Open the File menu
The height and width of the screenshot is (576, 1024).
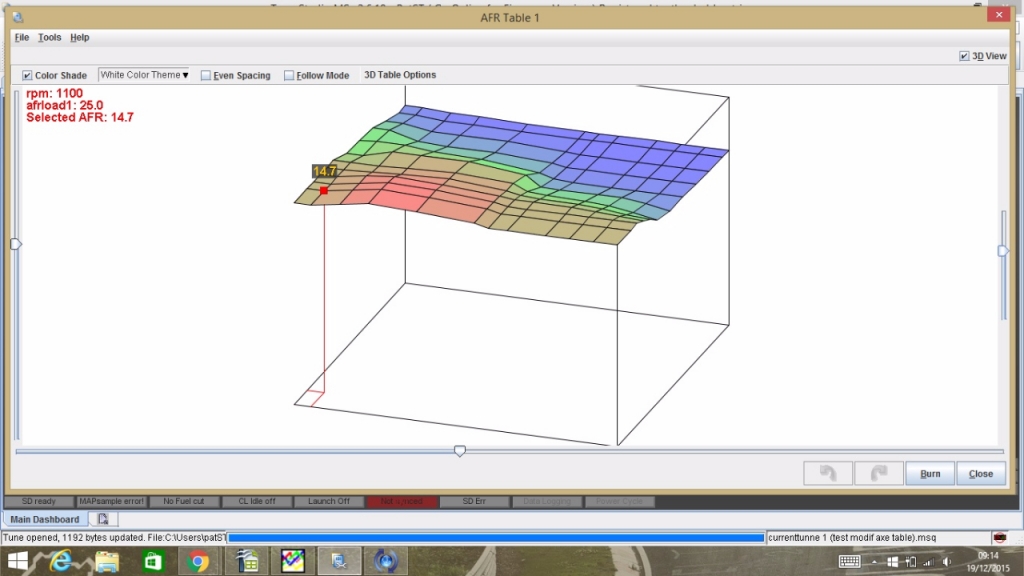point(22,37)
